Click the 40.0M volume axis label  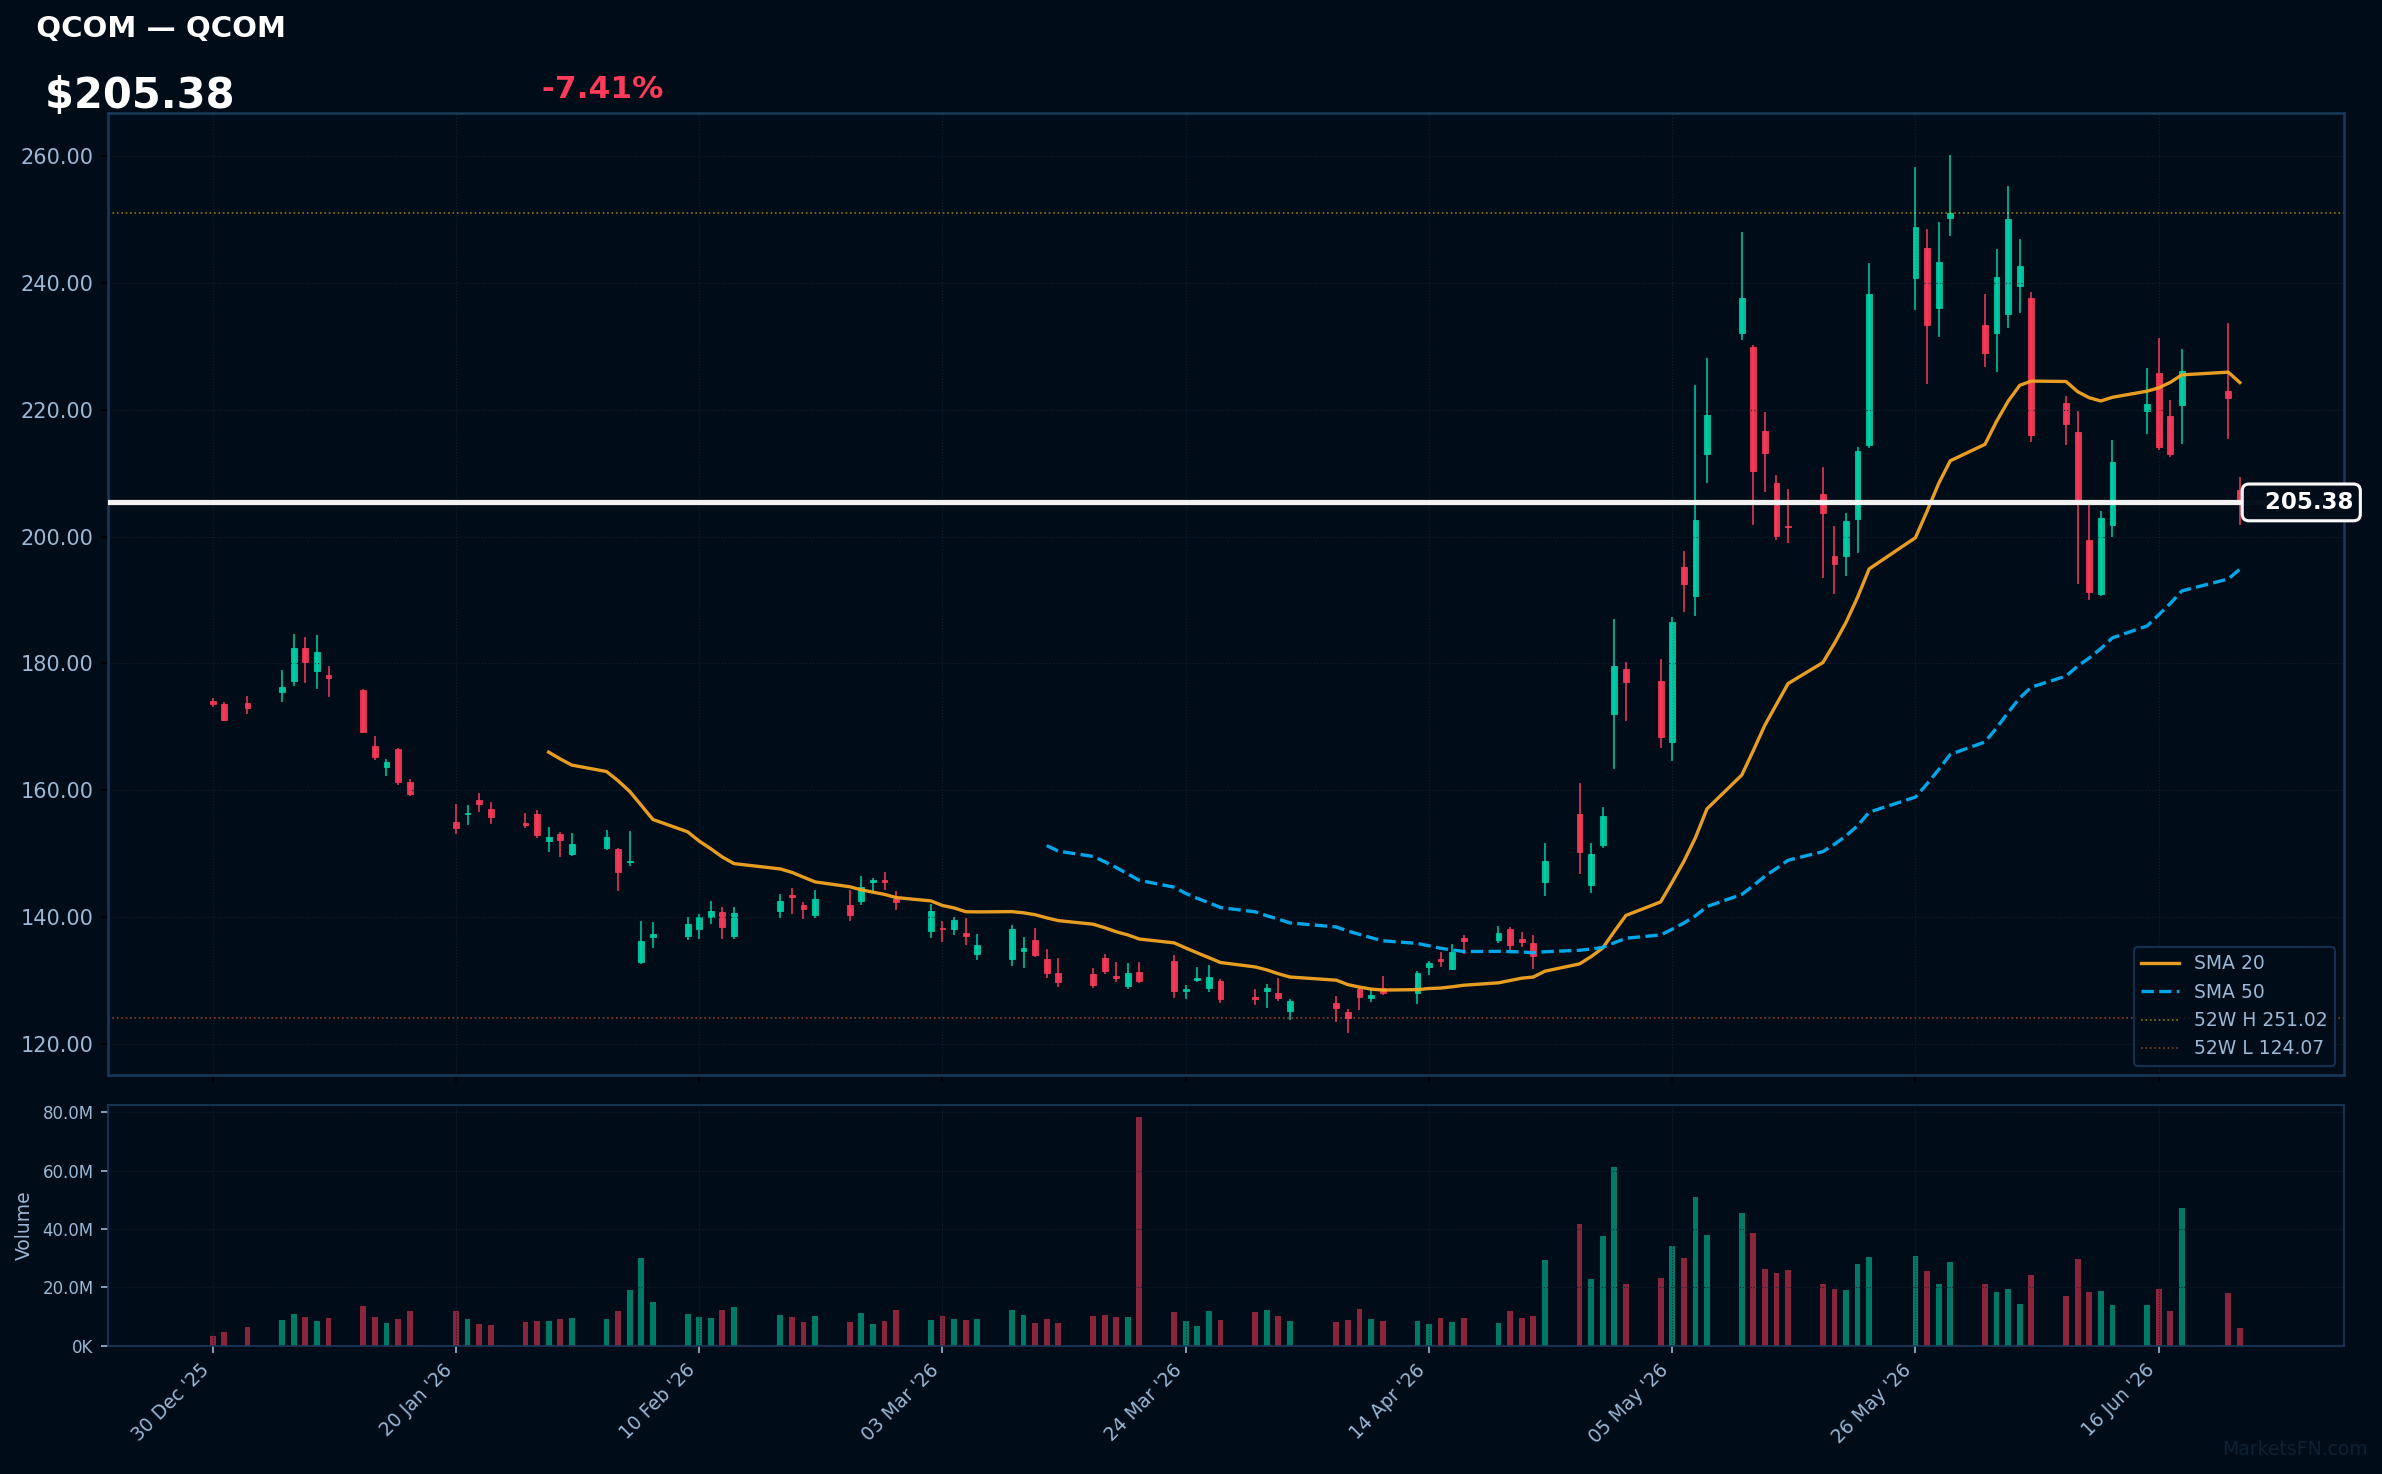pos(68,1230)
